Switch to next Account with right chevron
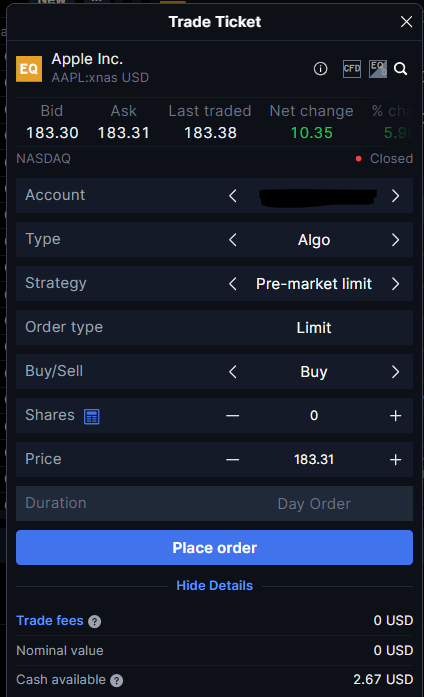This screenshot has width=424, height=697. pyautogui.click(x=395, y=196)
